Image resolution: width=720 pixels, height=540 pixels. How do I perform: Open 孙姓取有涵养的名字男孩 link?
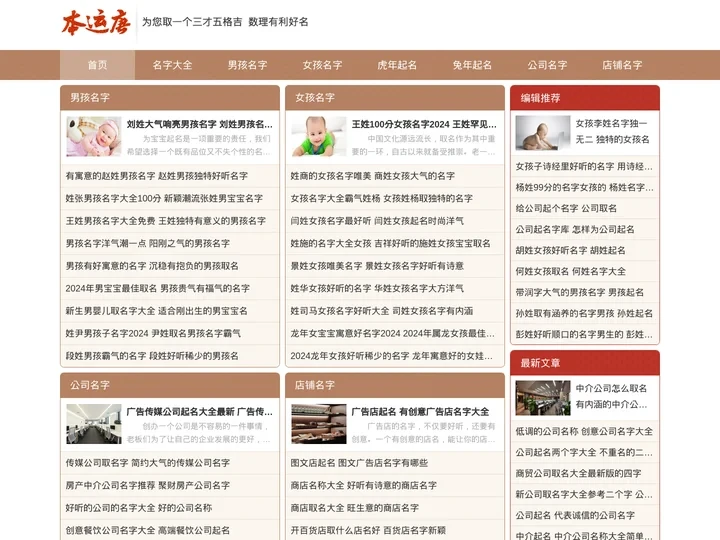[x=584, y=314]
